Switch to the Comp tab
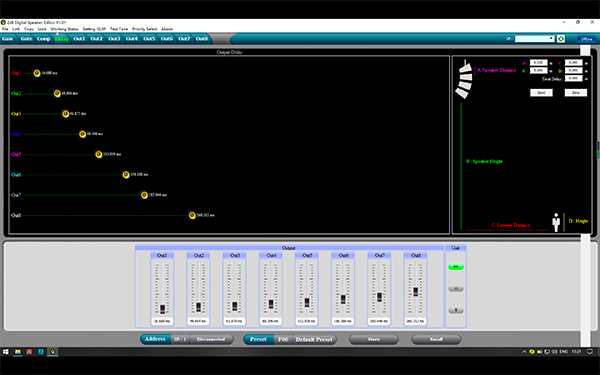This screenshot has width=600, height=375. (x=44, y=39)
